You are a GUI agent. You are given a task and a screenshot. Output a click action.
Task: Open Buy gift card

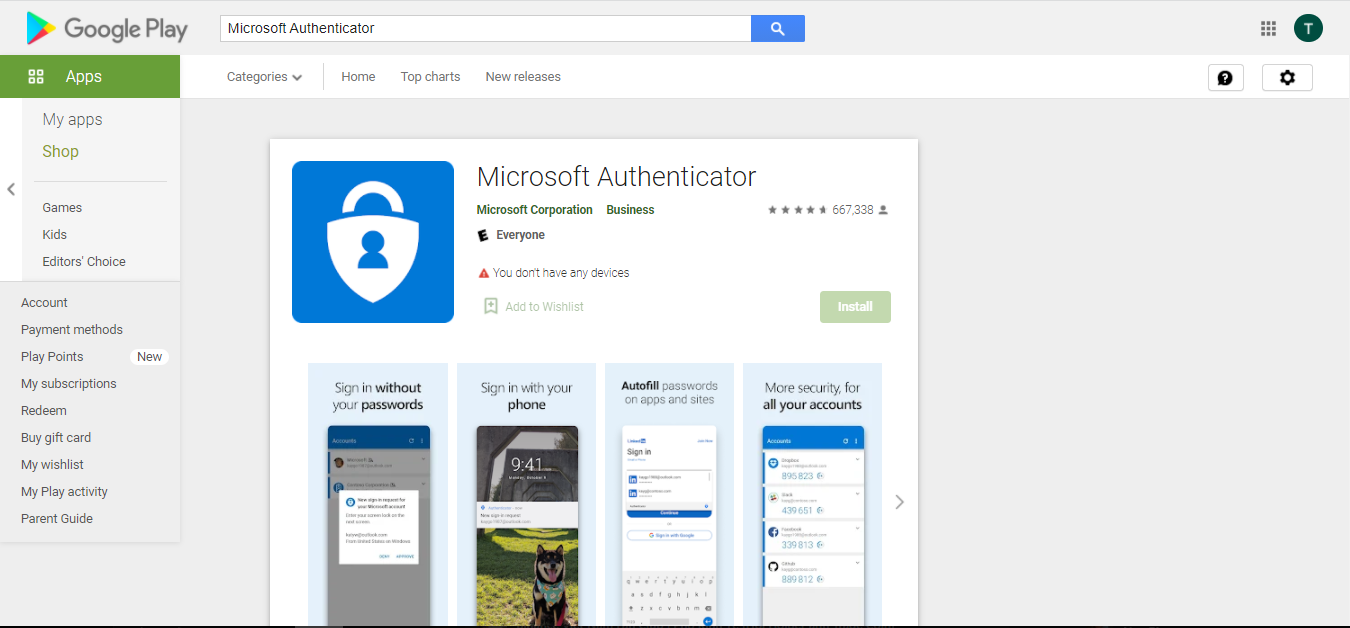pyautogui.click(x=56, y=437)
